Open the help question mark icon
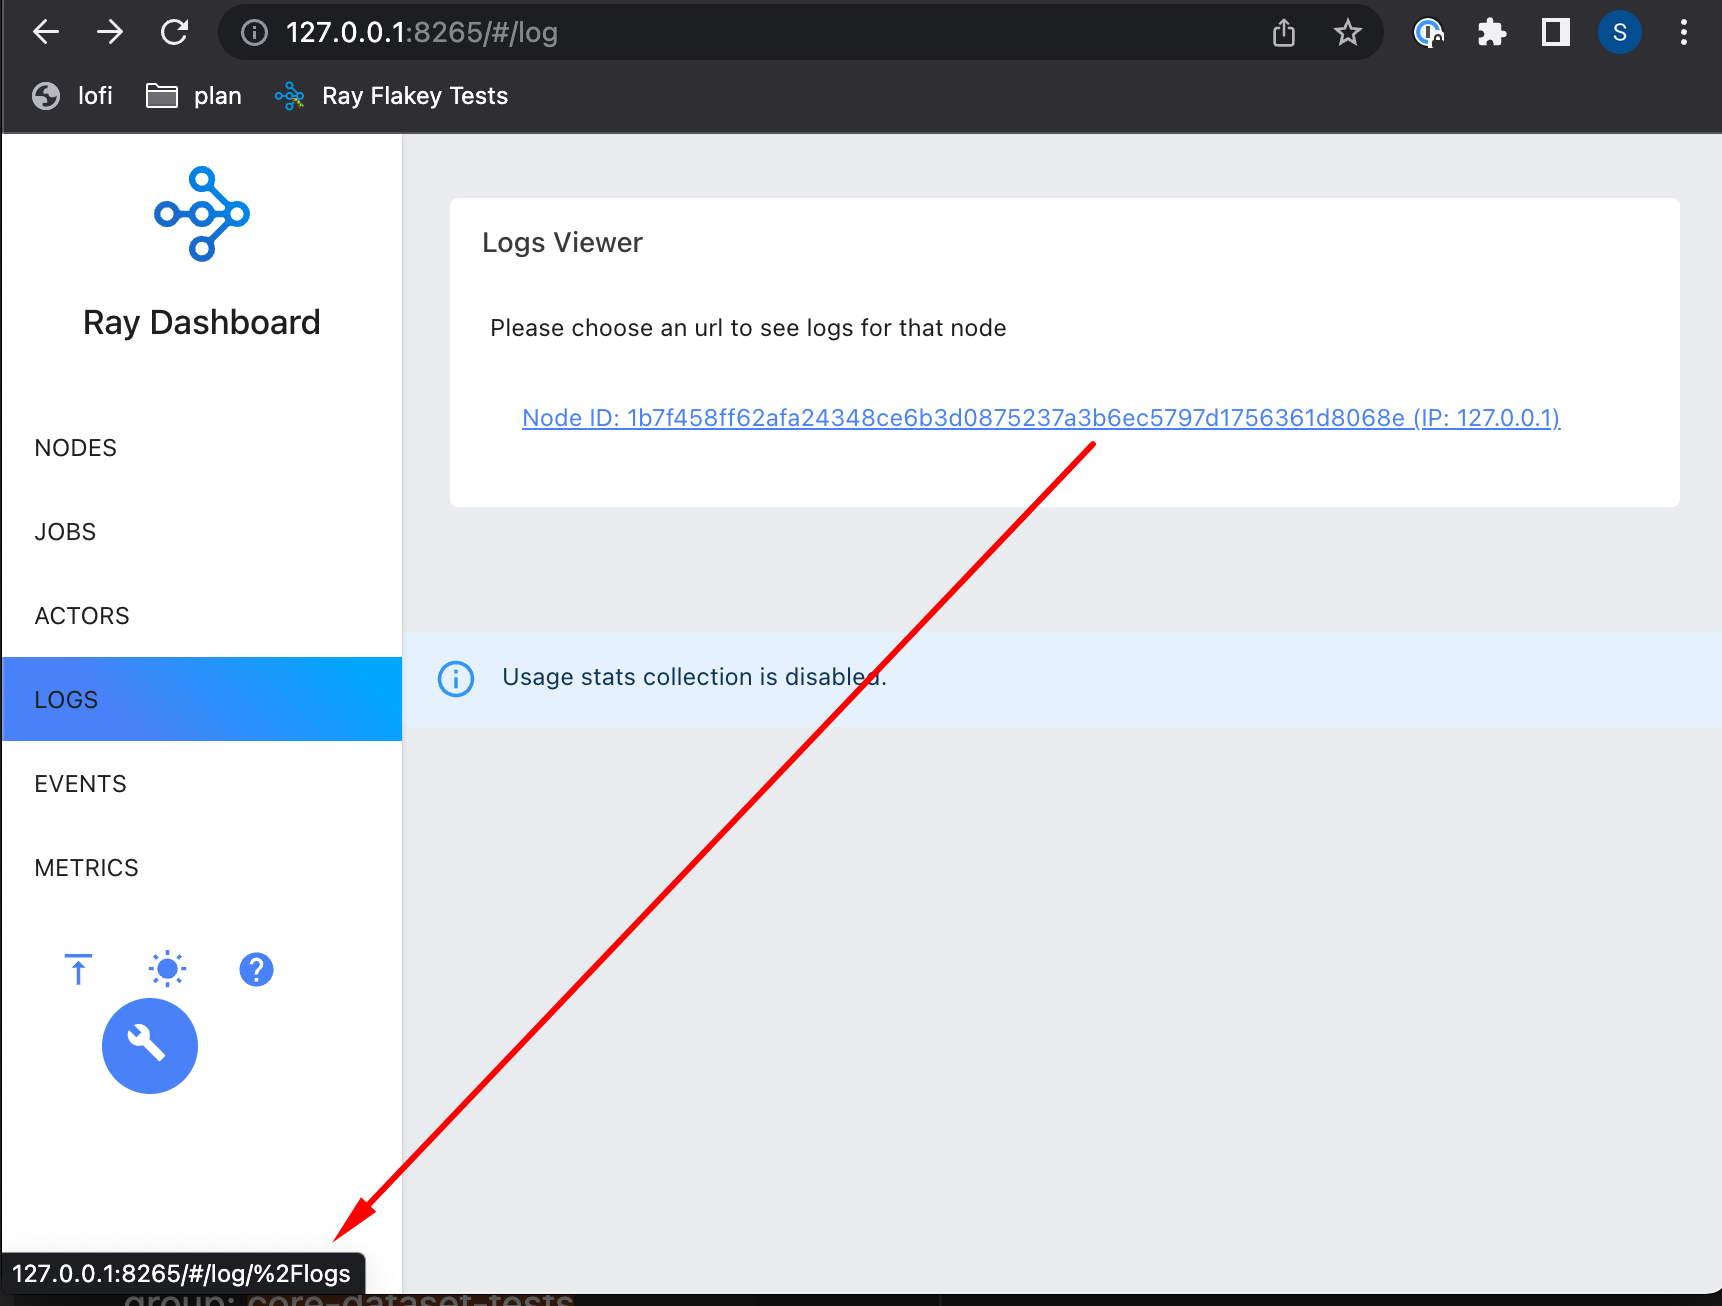This screenshot has height=1306, width=1722. tap(256, 969)
